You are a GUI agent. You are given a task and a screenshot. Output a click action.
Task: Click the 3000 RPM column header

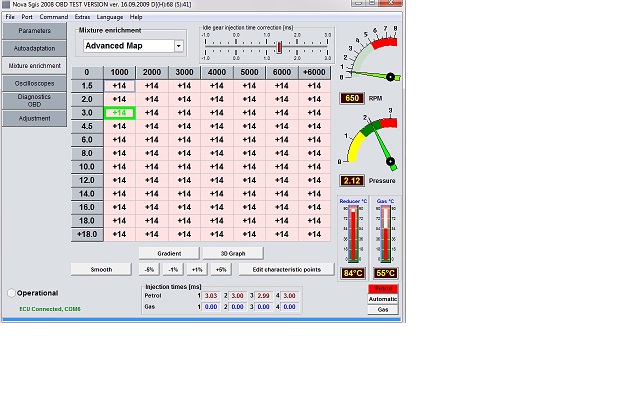point(184,72)
